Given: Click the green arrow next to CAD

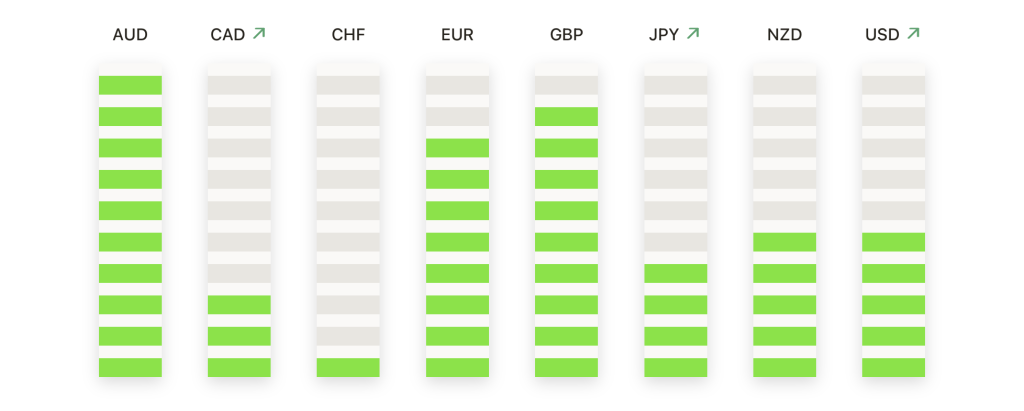Looking at the screenshot, I should pos(259,33).
